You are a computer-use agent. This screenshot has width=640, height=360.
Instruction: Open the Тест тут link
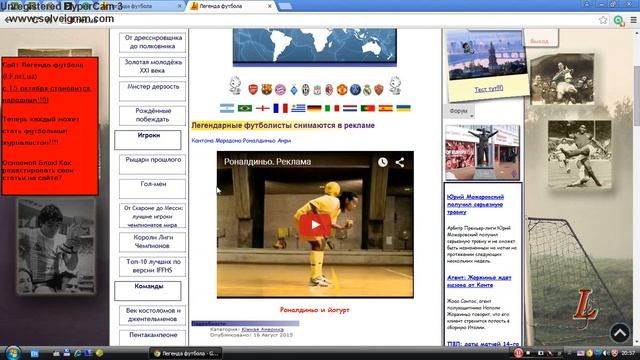click(x=488, y=89)
